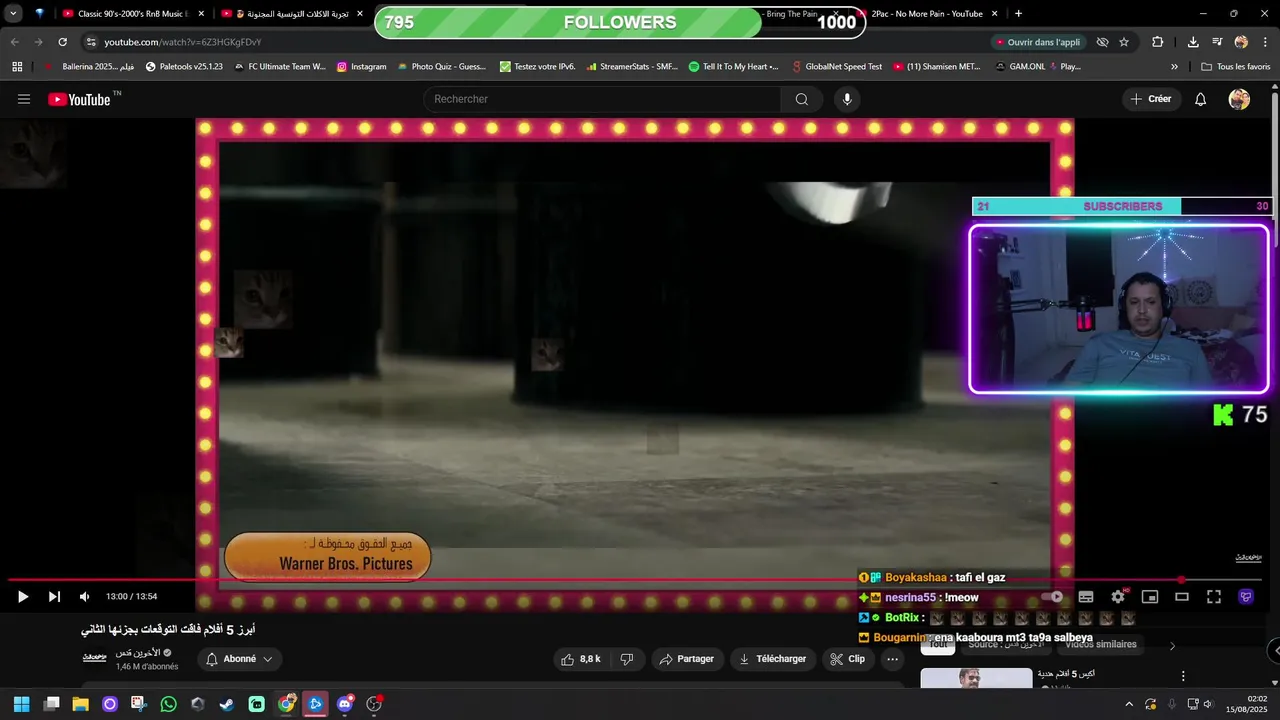Focus the Rechercher search field
The height and width of the screenshot is (720, 1280).
(603, 99)
